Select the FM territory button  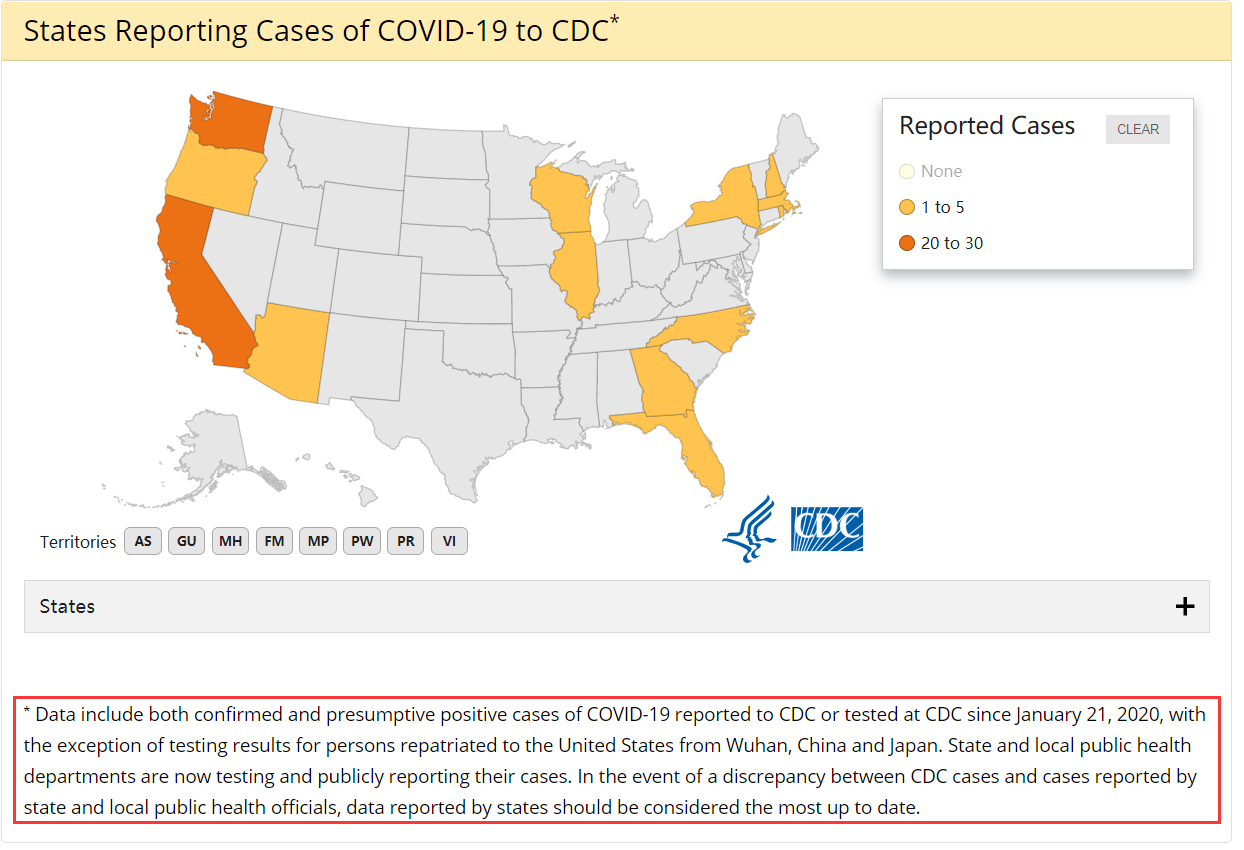(275, 541)
